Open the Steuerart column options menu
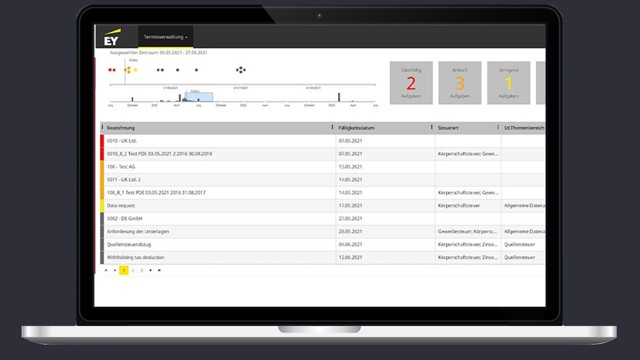640x360 pixels. (498, 127)
